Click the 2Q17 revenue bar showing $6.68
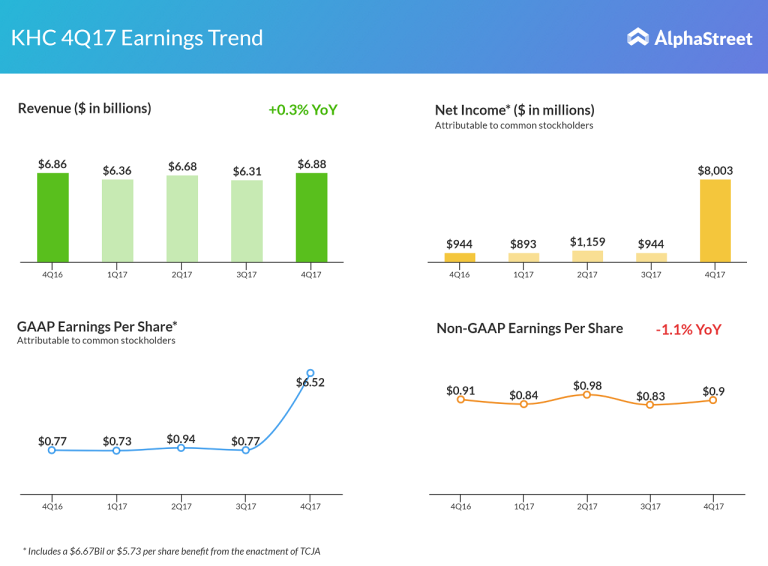768x566 pixels. coord(182,219)
